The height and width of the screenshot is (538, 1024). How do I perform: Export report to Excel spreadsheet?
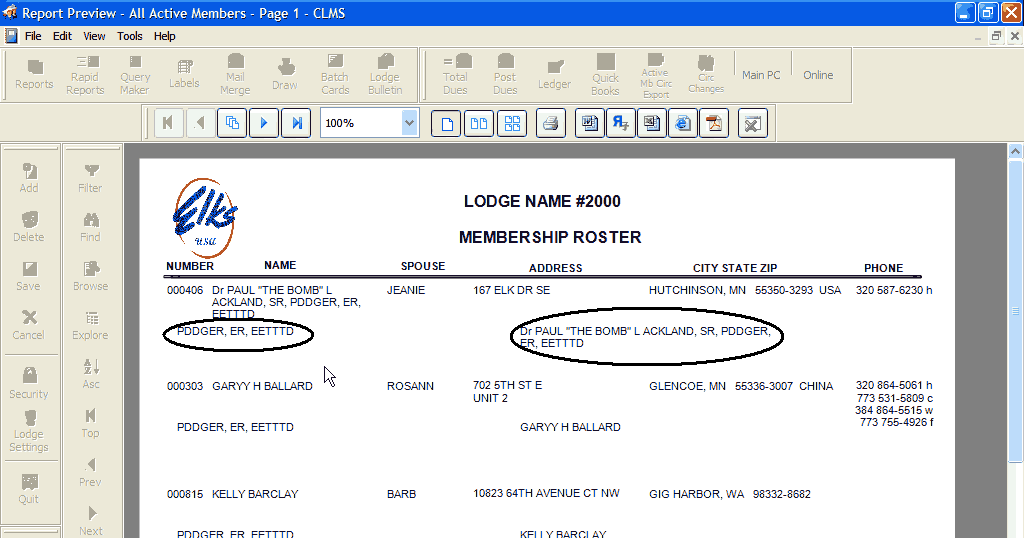pyautogui.click(x=652, y=123)
